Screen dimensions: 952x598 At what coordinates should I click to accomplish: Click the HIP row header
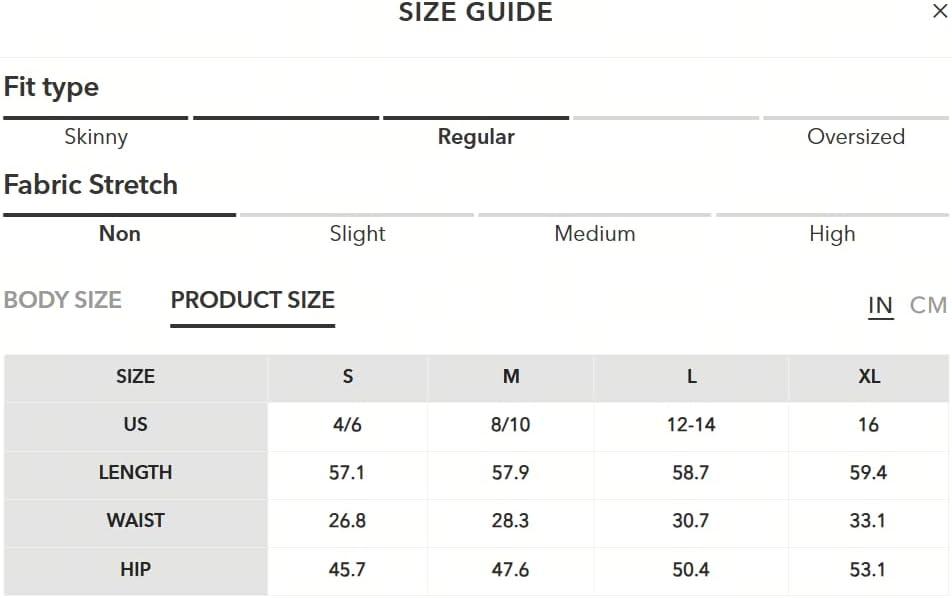(x=135, y=569)
